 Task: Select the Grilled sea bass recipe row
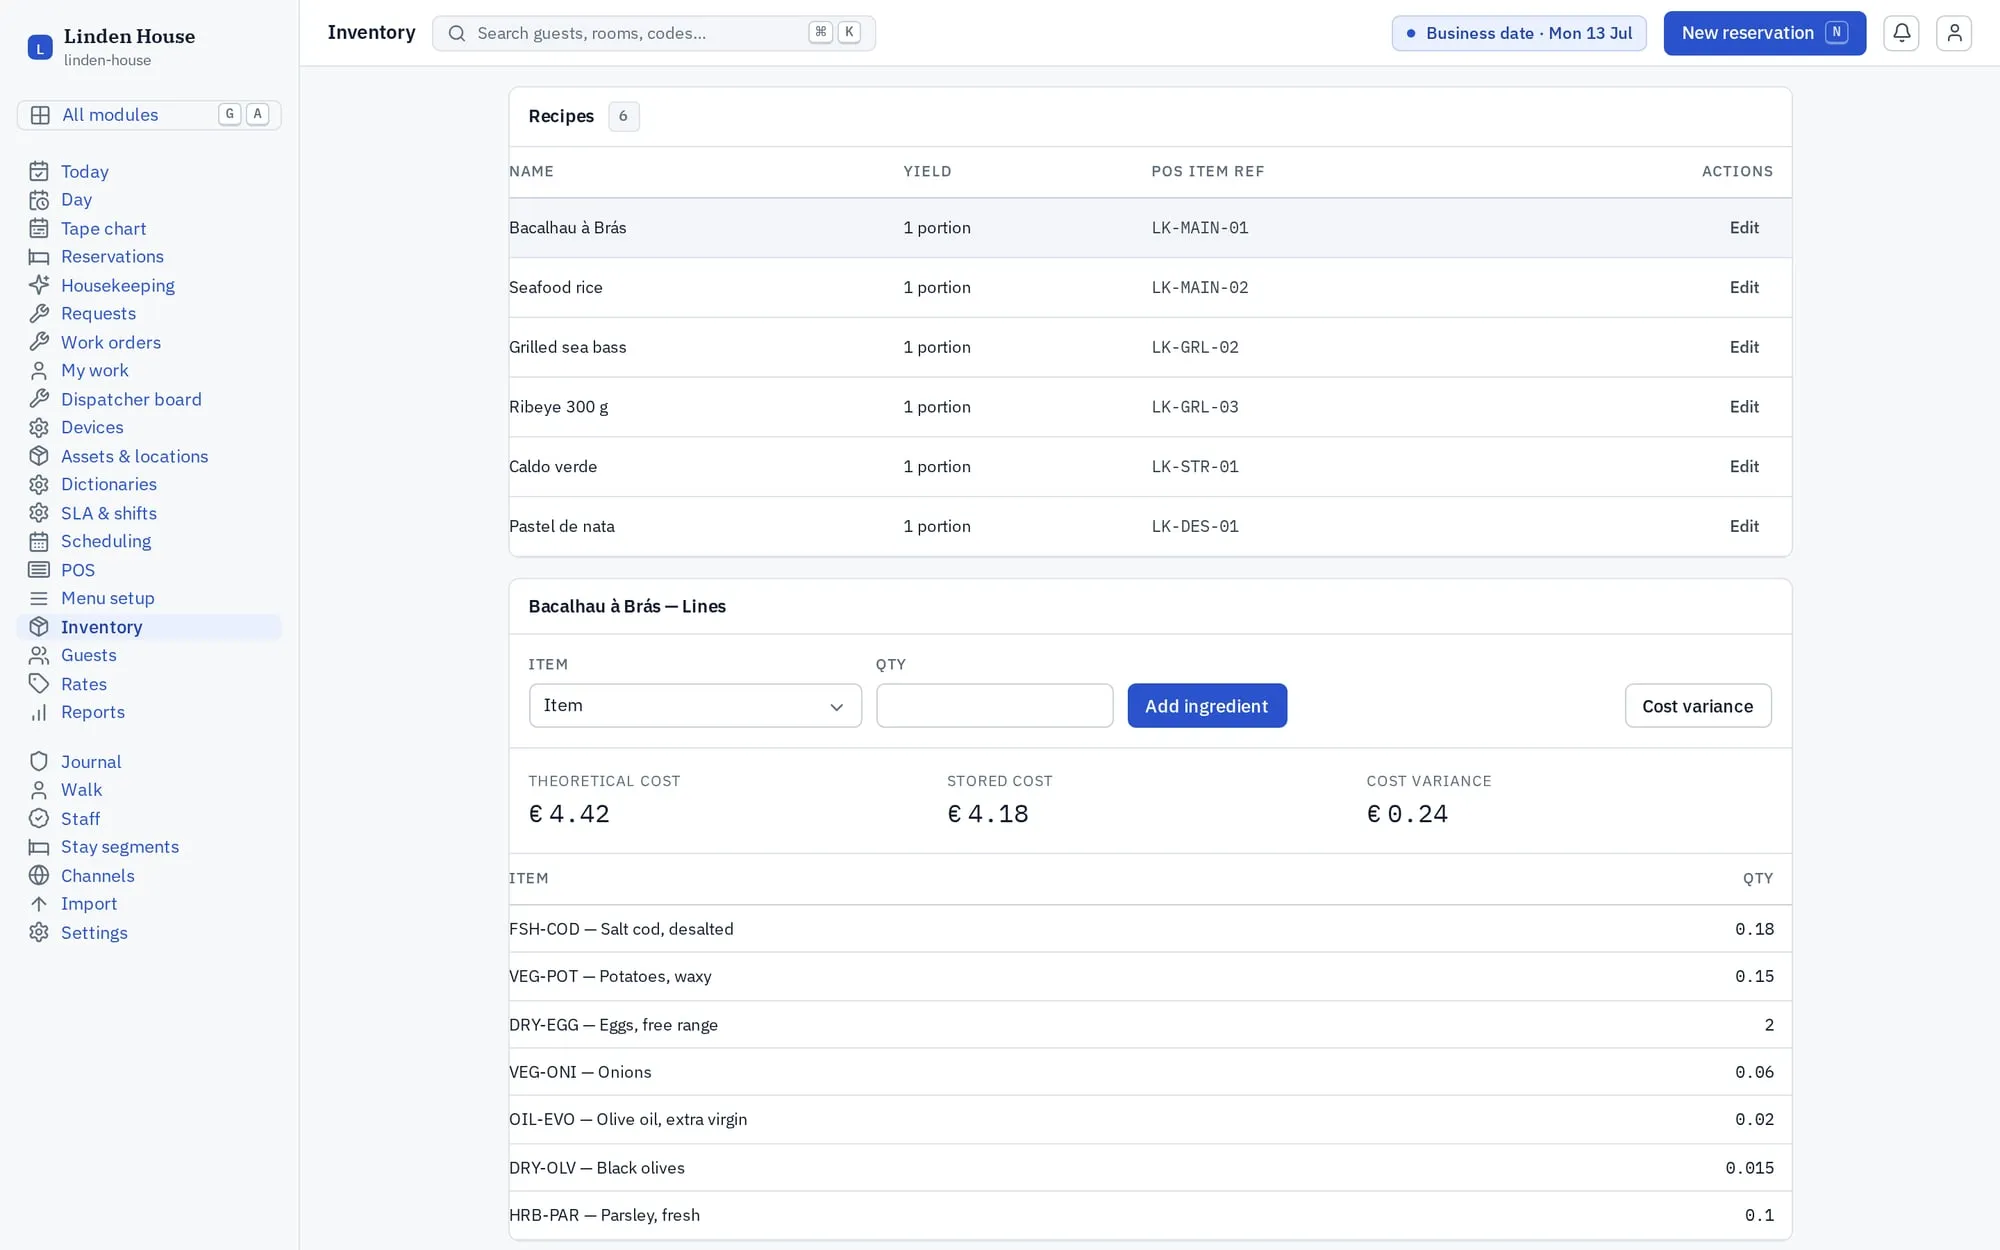tap(1150, 347)
